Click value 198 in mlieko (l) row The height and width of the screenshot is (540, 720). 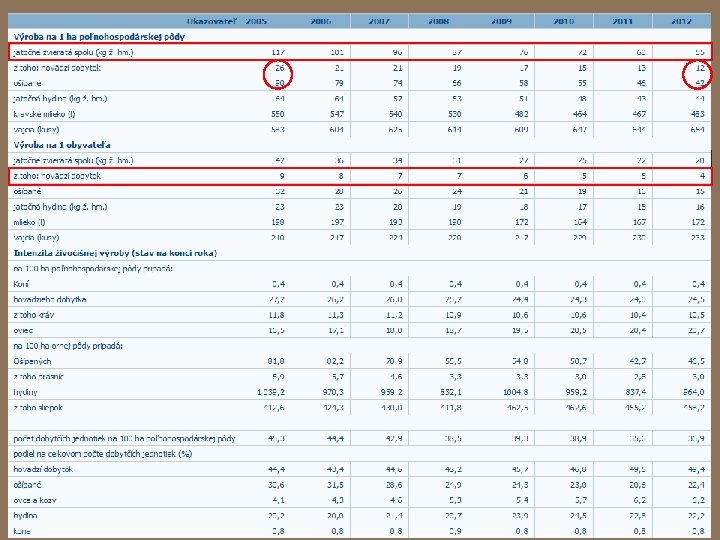pyautogui.click(x=278, y=222)
